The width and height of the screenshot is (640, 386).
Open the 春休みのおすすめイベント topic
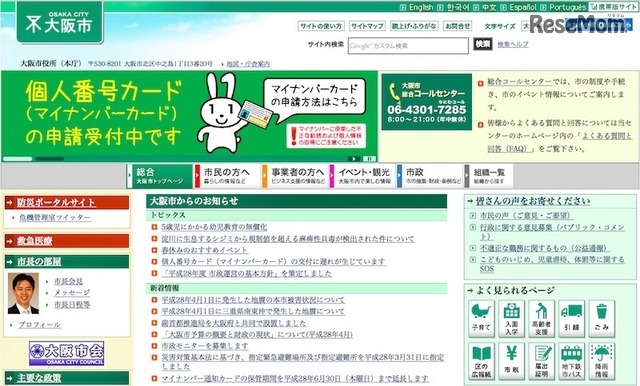pyautogui.click(x=204, y=250)
